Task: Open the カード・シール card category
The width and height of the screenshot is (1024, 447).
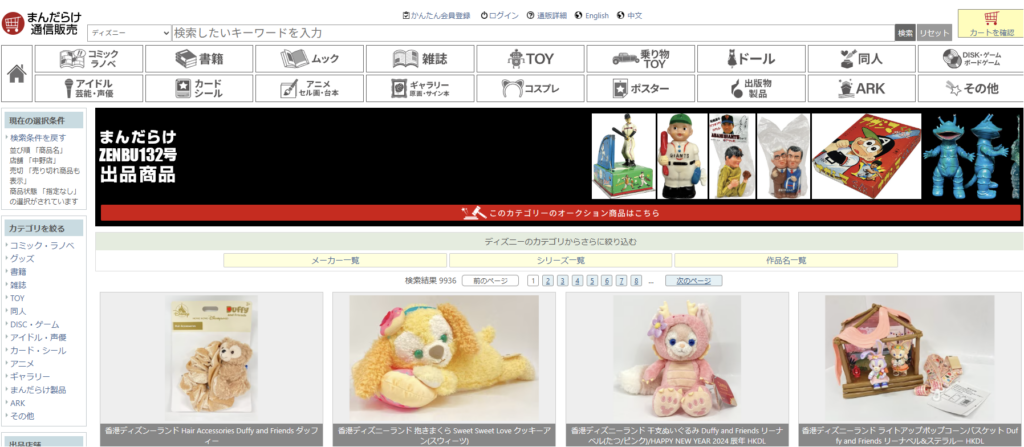Action: click(x=199, y=88)
